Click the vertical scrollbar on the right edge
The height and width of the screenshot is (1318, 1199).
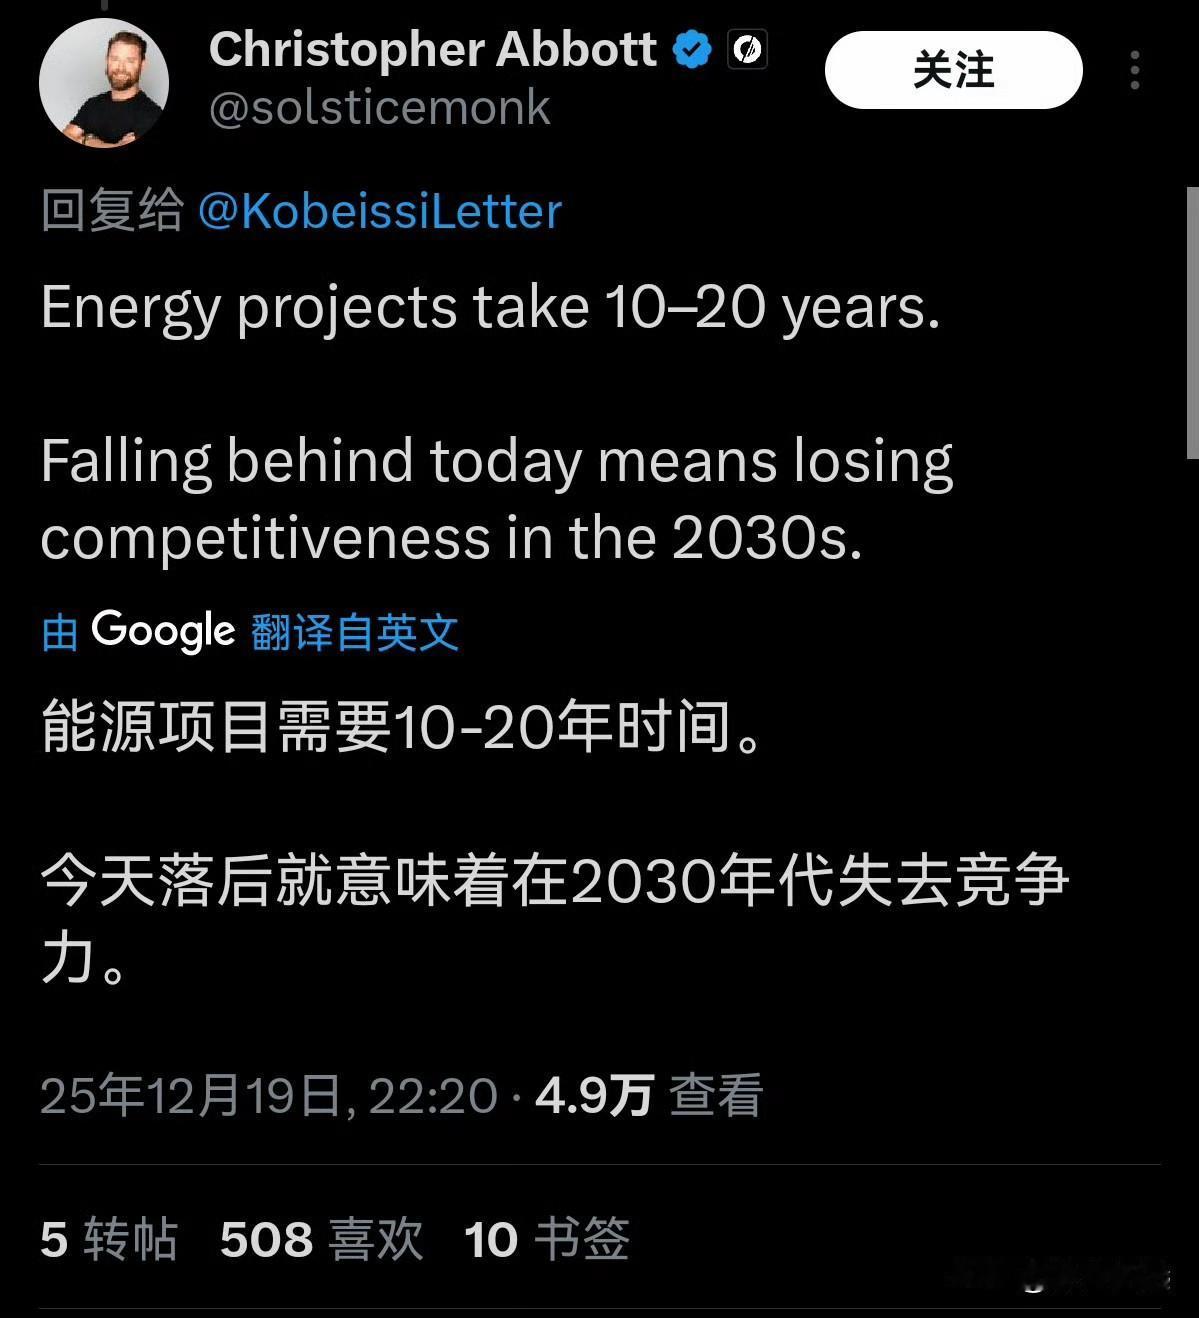pos(1192,320)
